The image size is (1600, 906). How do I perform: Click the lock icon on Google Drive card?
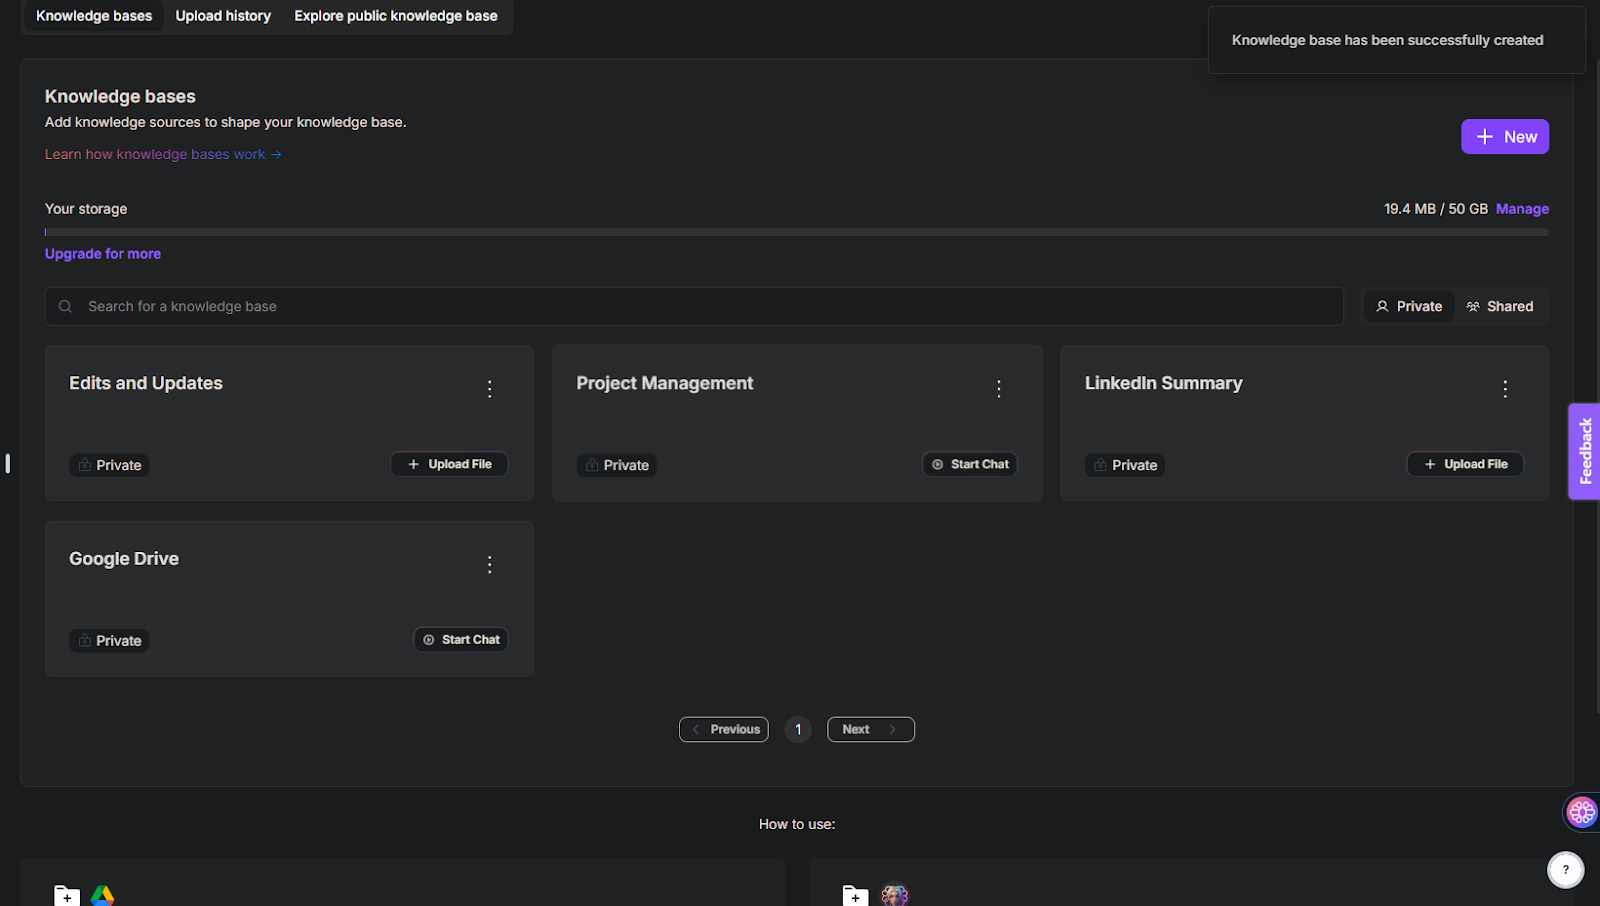[x=85, y=641]
